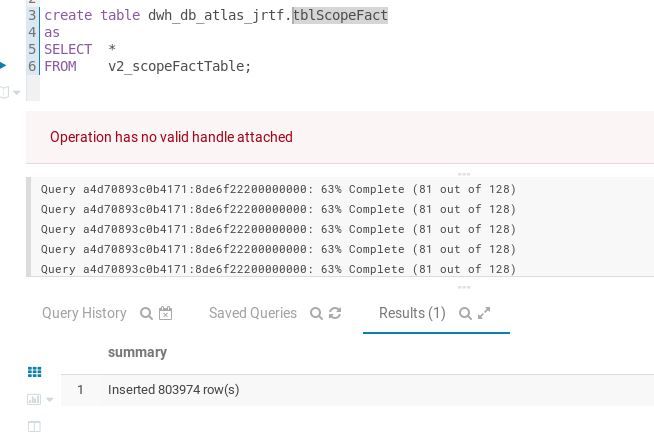This screenshot has width=654, height=432.
Task: Click the resize handle above the query log
Action: (463, 174)
